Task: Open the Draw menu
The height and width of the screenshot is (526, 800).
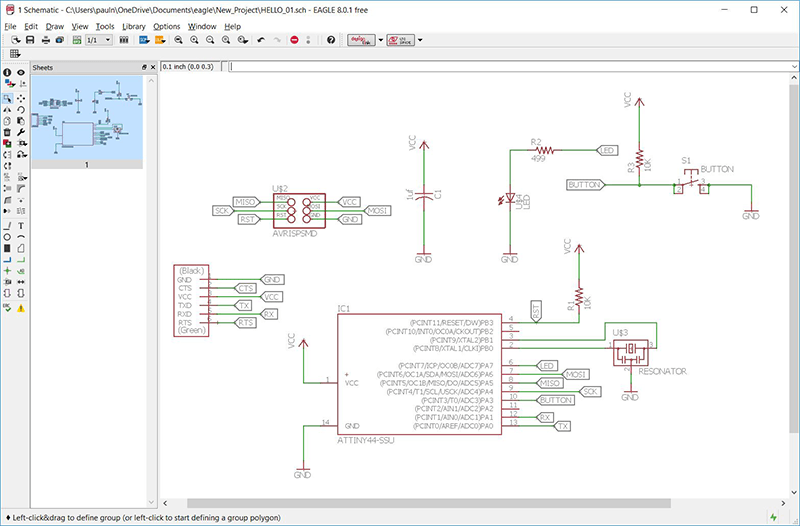Action: click(x=54, y=26)
